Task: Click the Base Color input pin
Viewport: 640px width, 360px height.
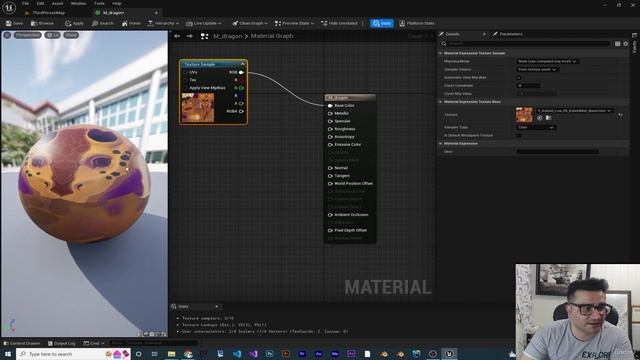Action: 330,105
